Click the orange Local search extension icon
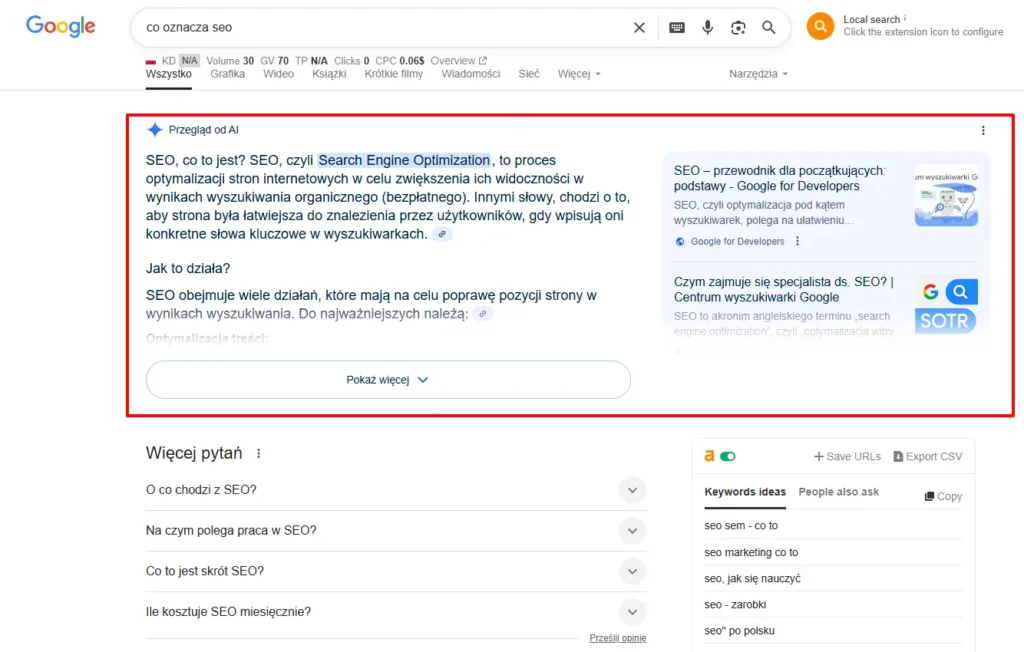This screenshot has width=1024, height=652. (820, 26)
